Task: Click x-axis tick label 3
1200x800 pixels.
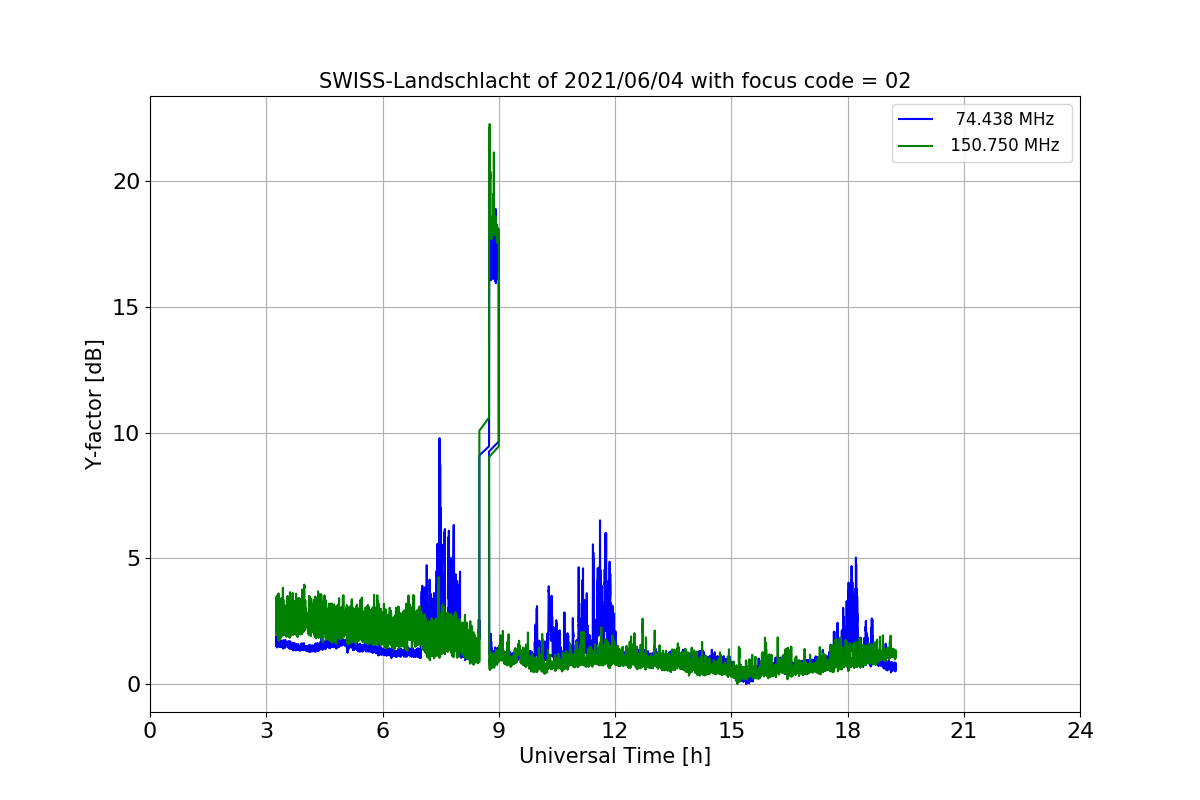Action: (x=266, y=731)
